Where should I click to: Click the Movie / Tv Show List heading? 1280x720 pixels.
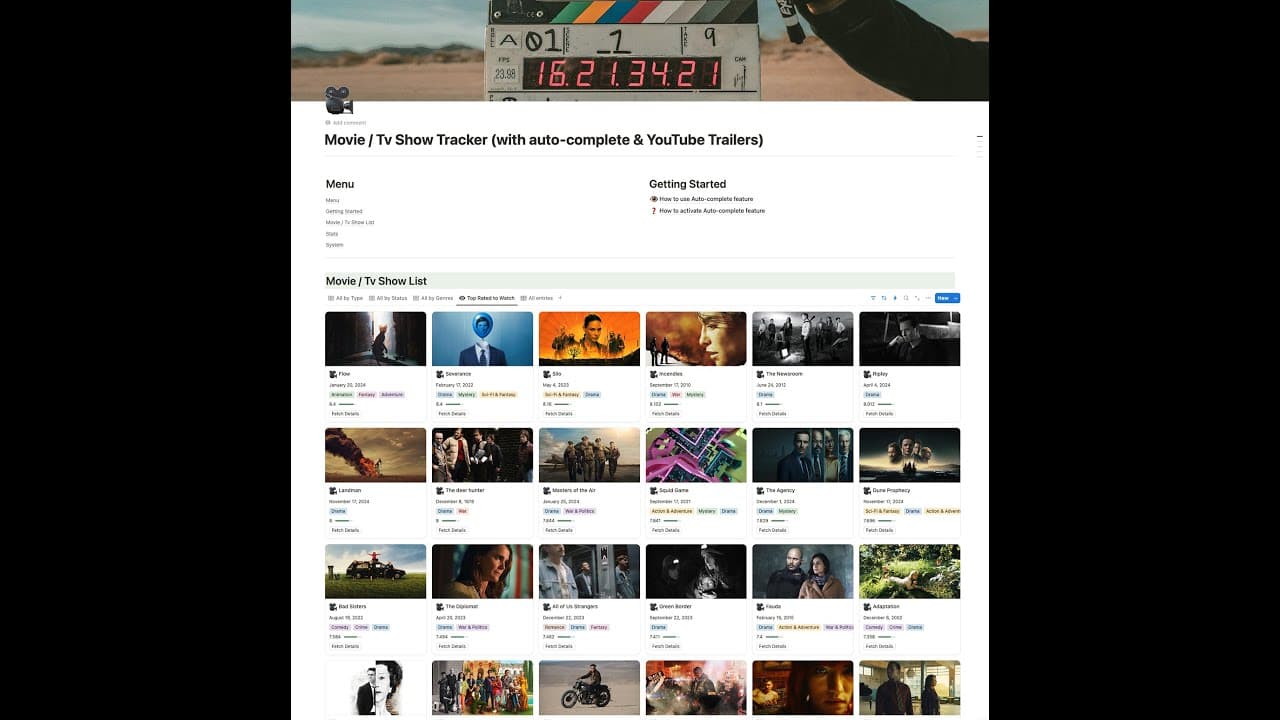coord(376,281)
